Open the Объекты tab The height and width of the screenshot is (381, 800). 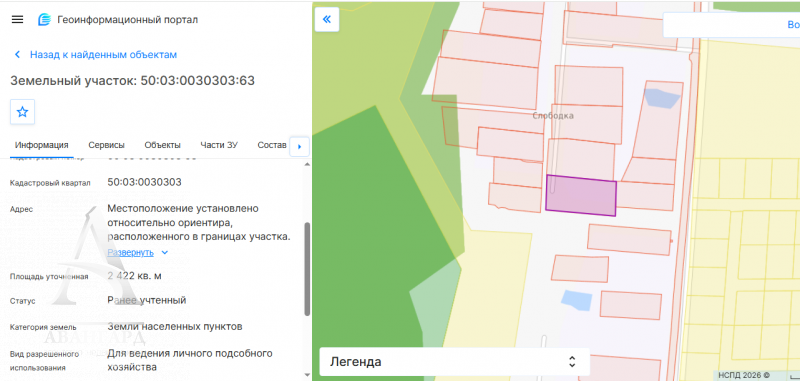click(162, 145)
